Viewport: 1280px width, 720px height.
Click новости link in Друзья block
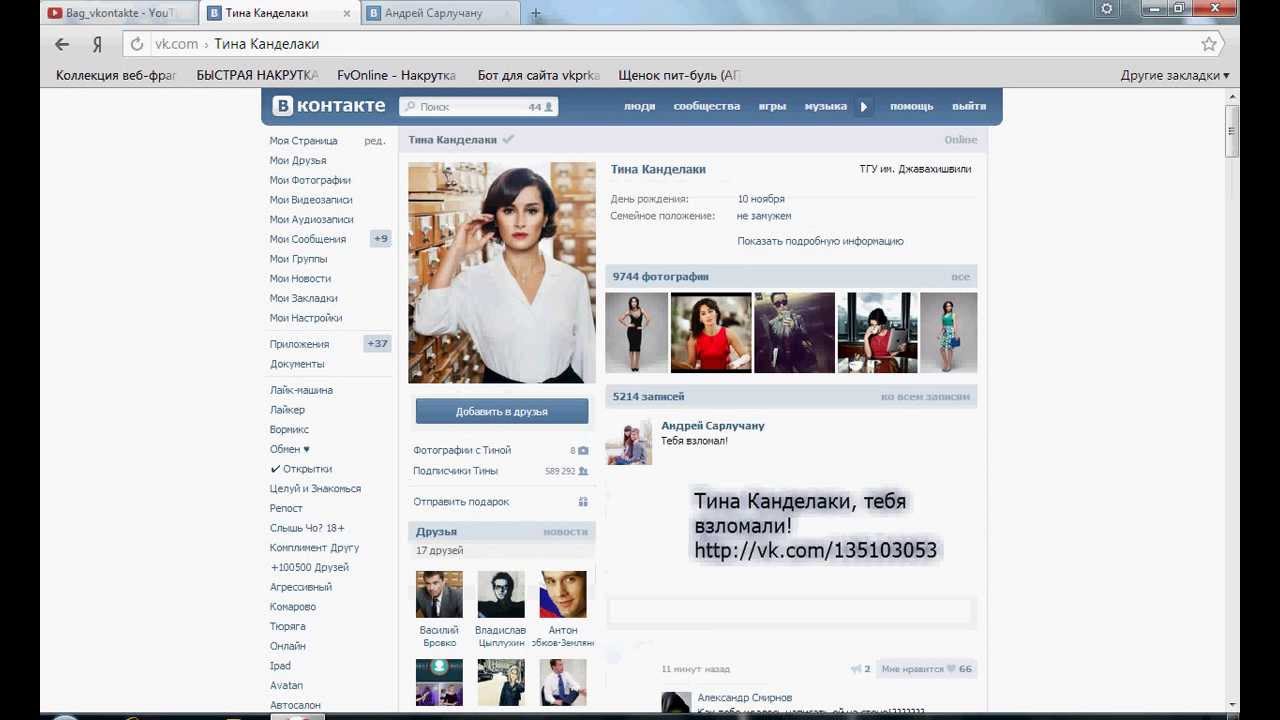pyautogui.click(x=565, y=532)
